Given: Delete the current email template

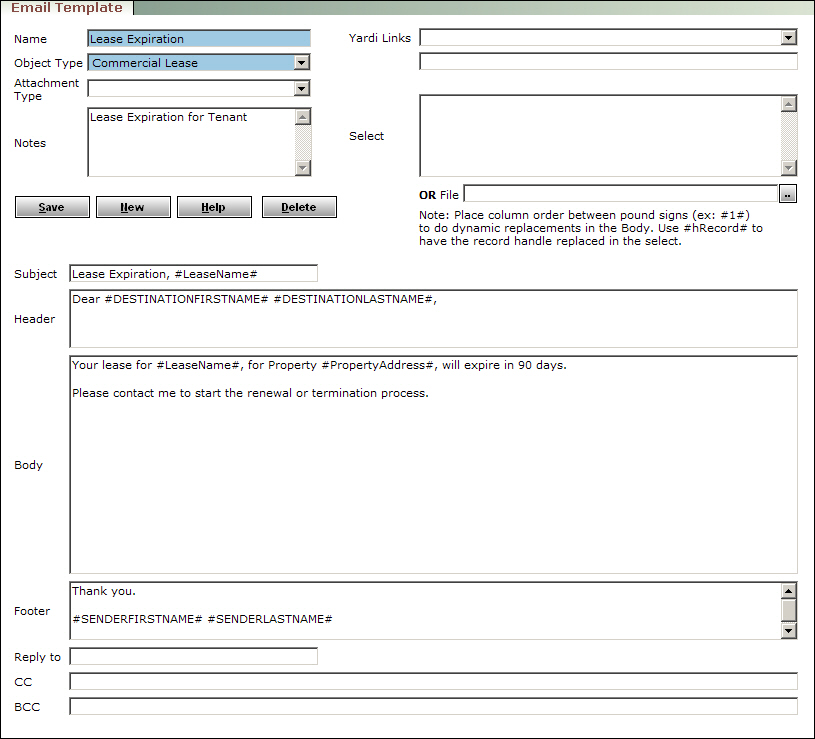Looking at the screenshot, I should [298, 206].
